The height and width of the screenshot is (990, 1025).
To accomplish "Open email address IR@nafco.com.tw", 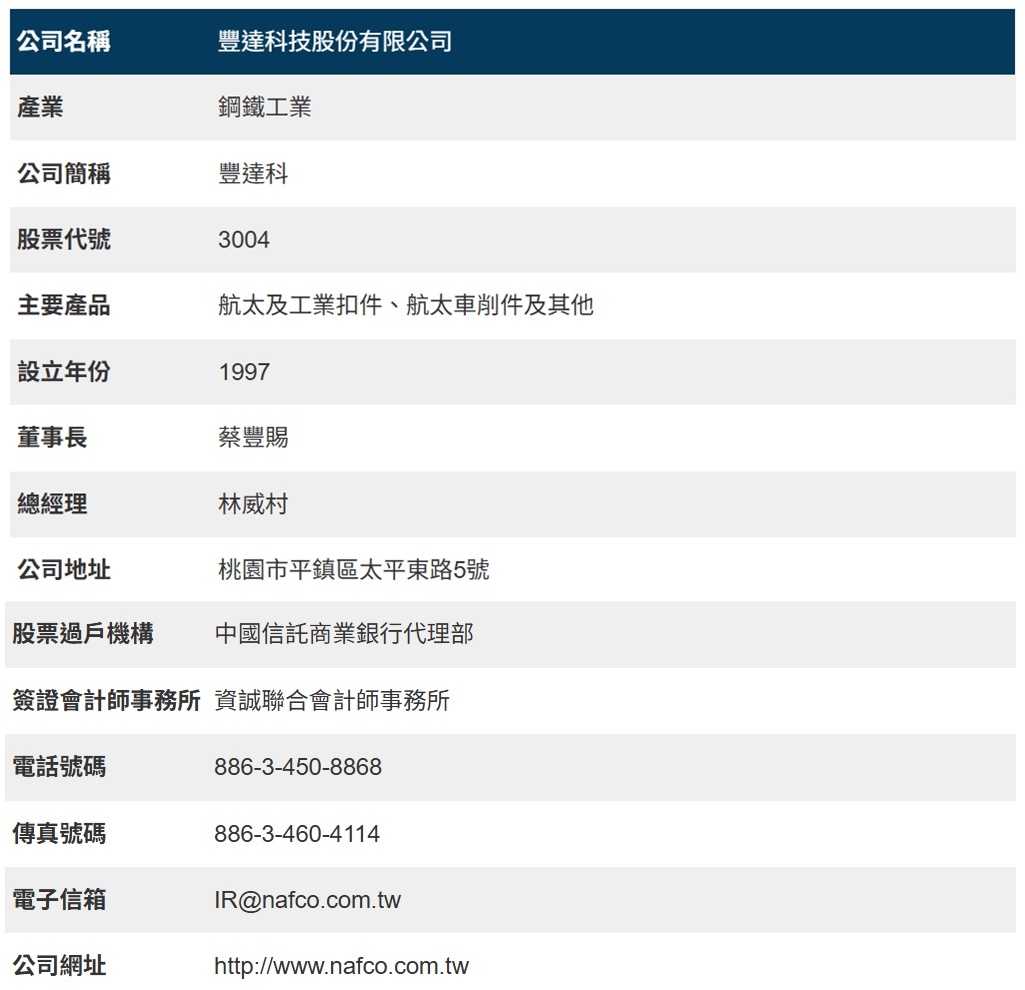I will click(307, 900).
